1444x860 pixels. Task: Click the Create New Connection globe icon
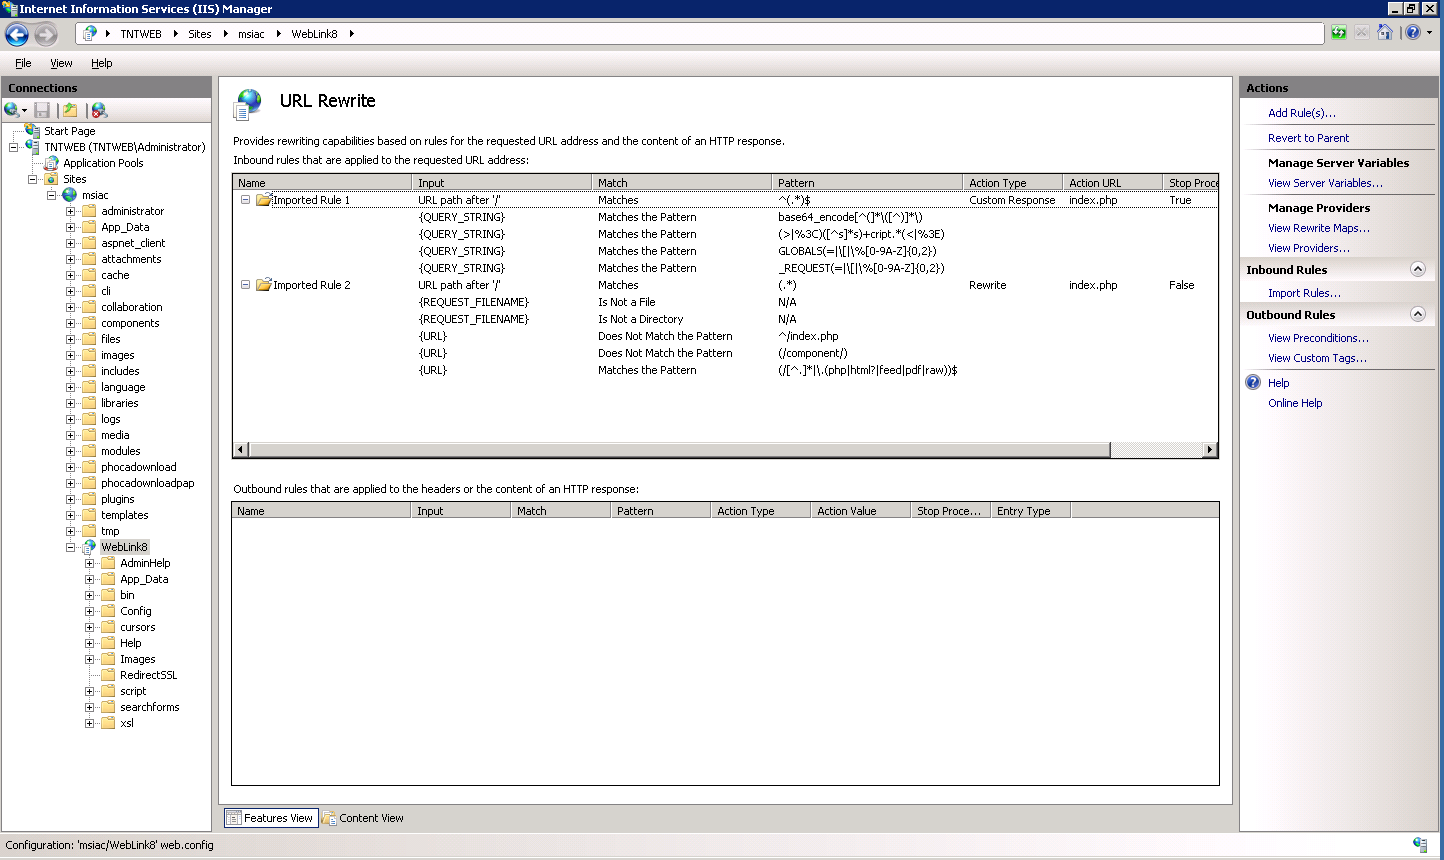pos(12,110)
